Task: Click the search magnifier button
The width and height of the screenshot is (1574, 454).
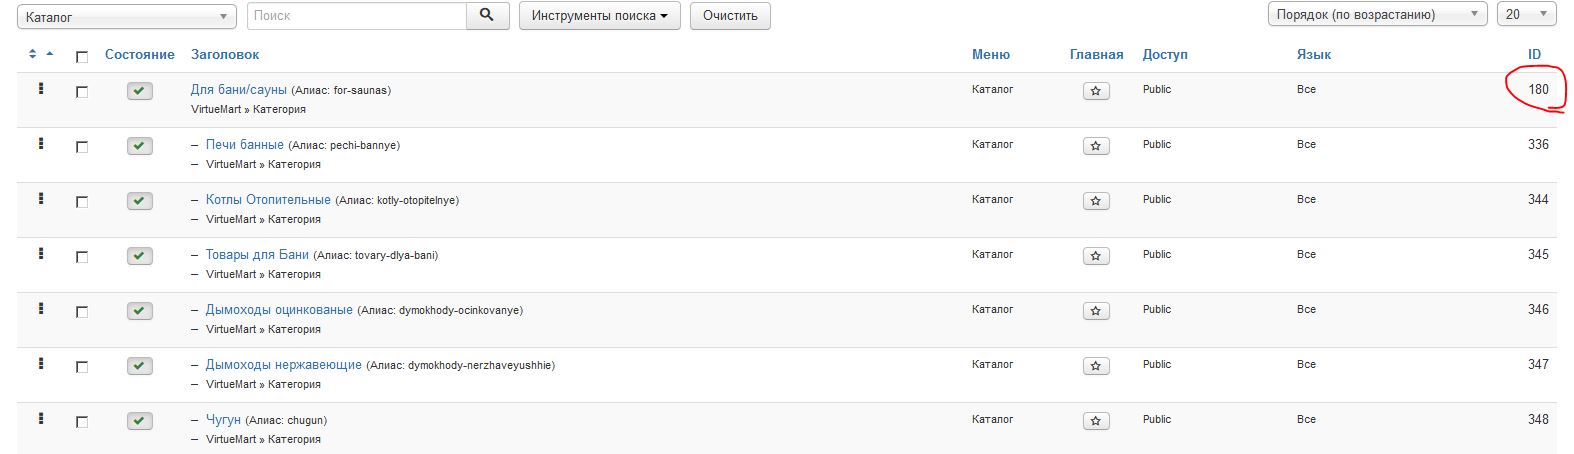Action: (487, 16)
